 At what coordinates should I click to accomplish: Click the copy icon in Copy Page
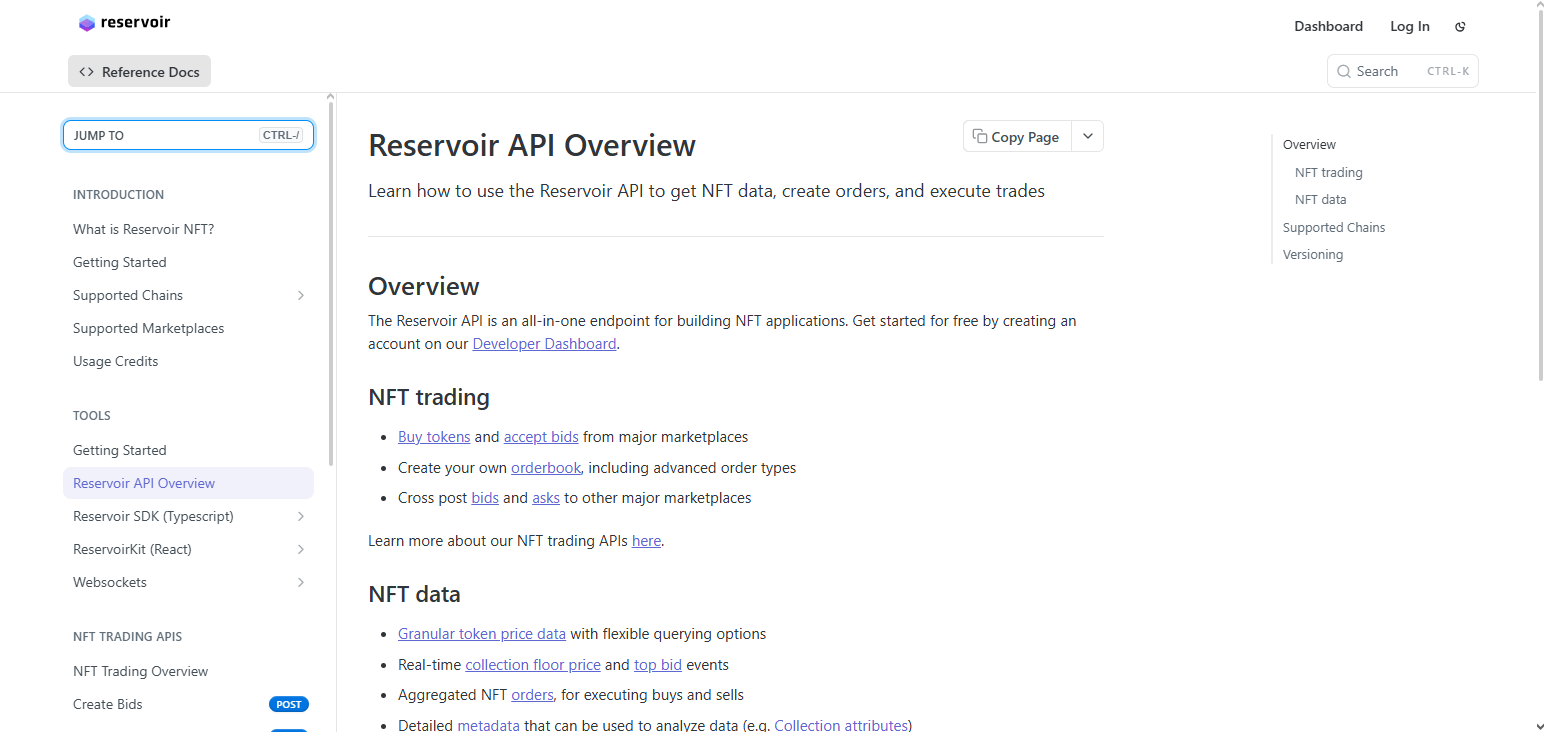point(980,137)
